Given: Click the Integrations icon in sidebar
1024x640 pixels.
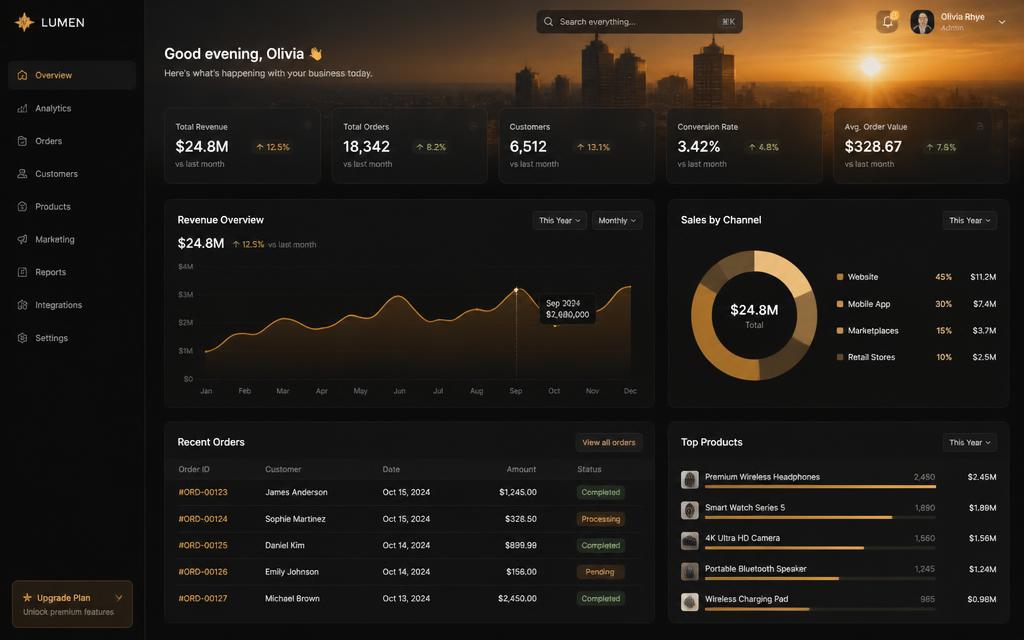Looking at the screenshot, I should (x=22, y=305).
